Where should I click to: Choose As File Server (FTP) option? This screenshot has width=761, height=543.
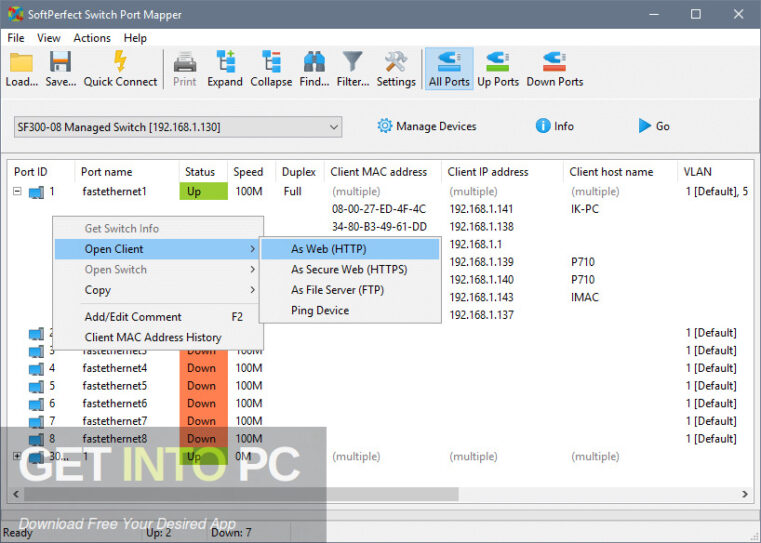pyautogui.click(x=350, y=290)
